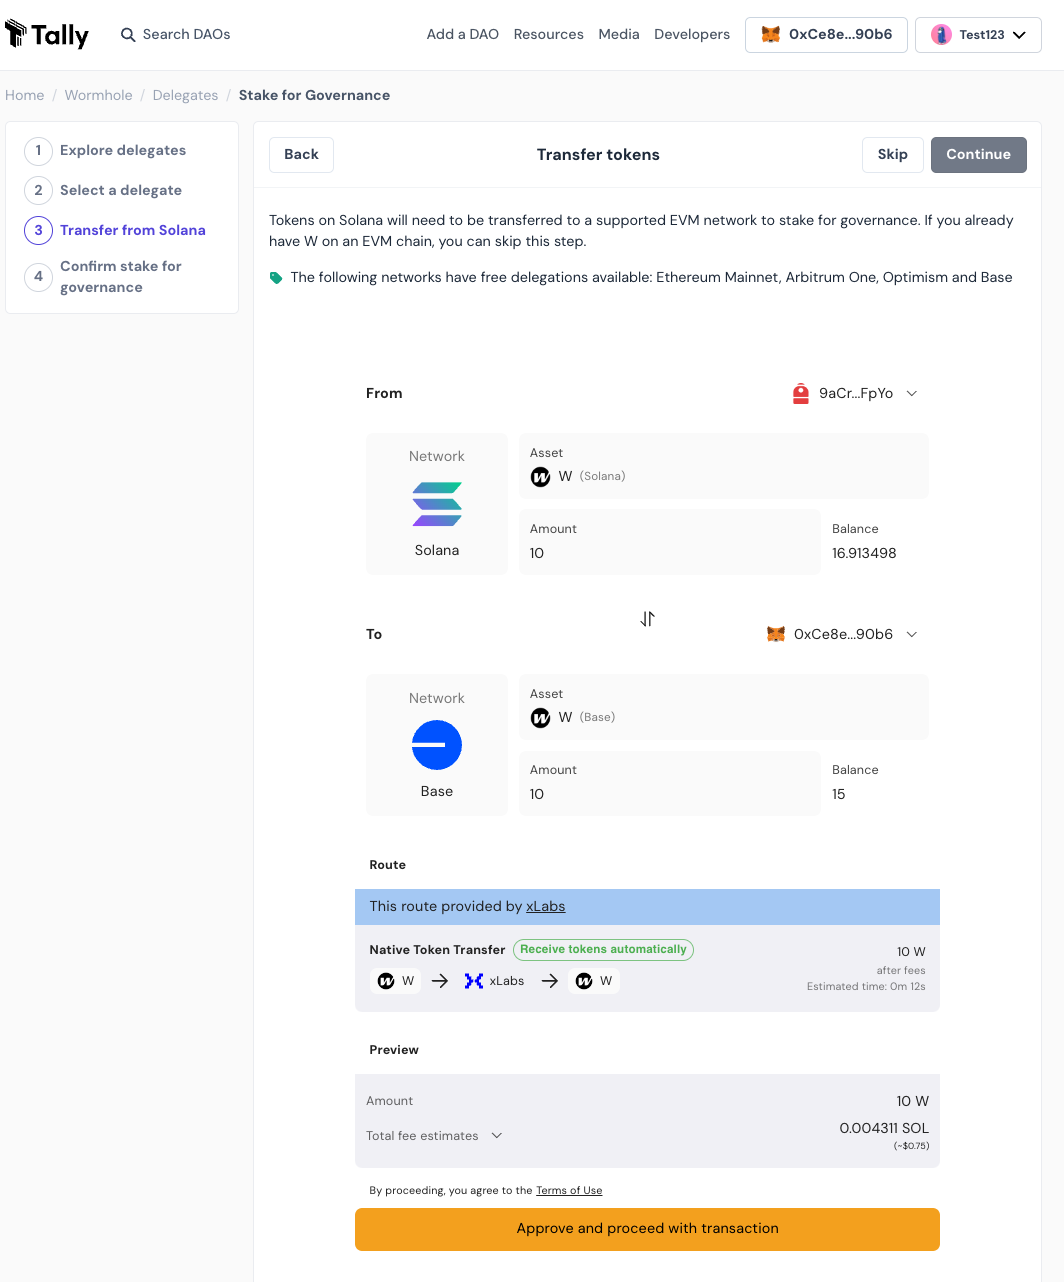Approve and proceed with transaction
The image size is (1064, 1282).
tap(647, 1229)
